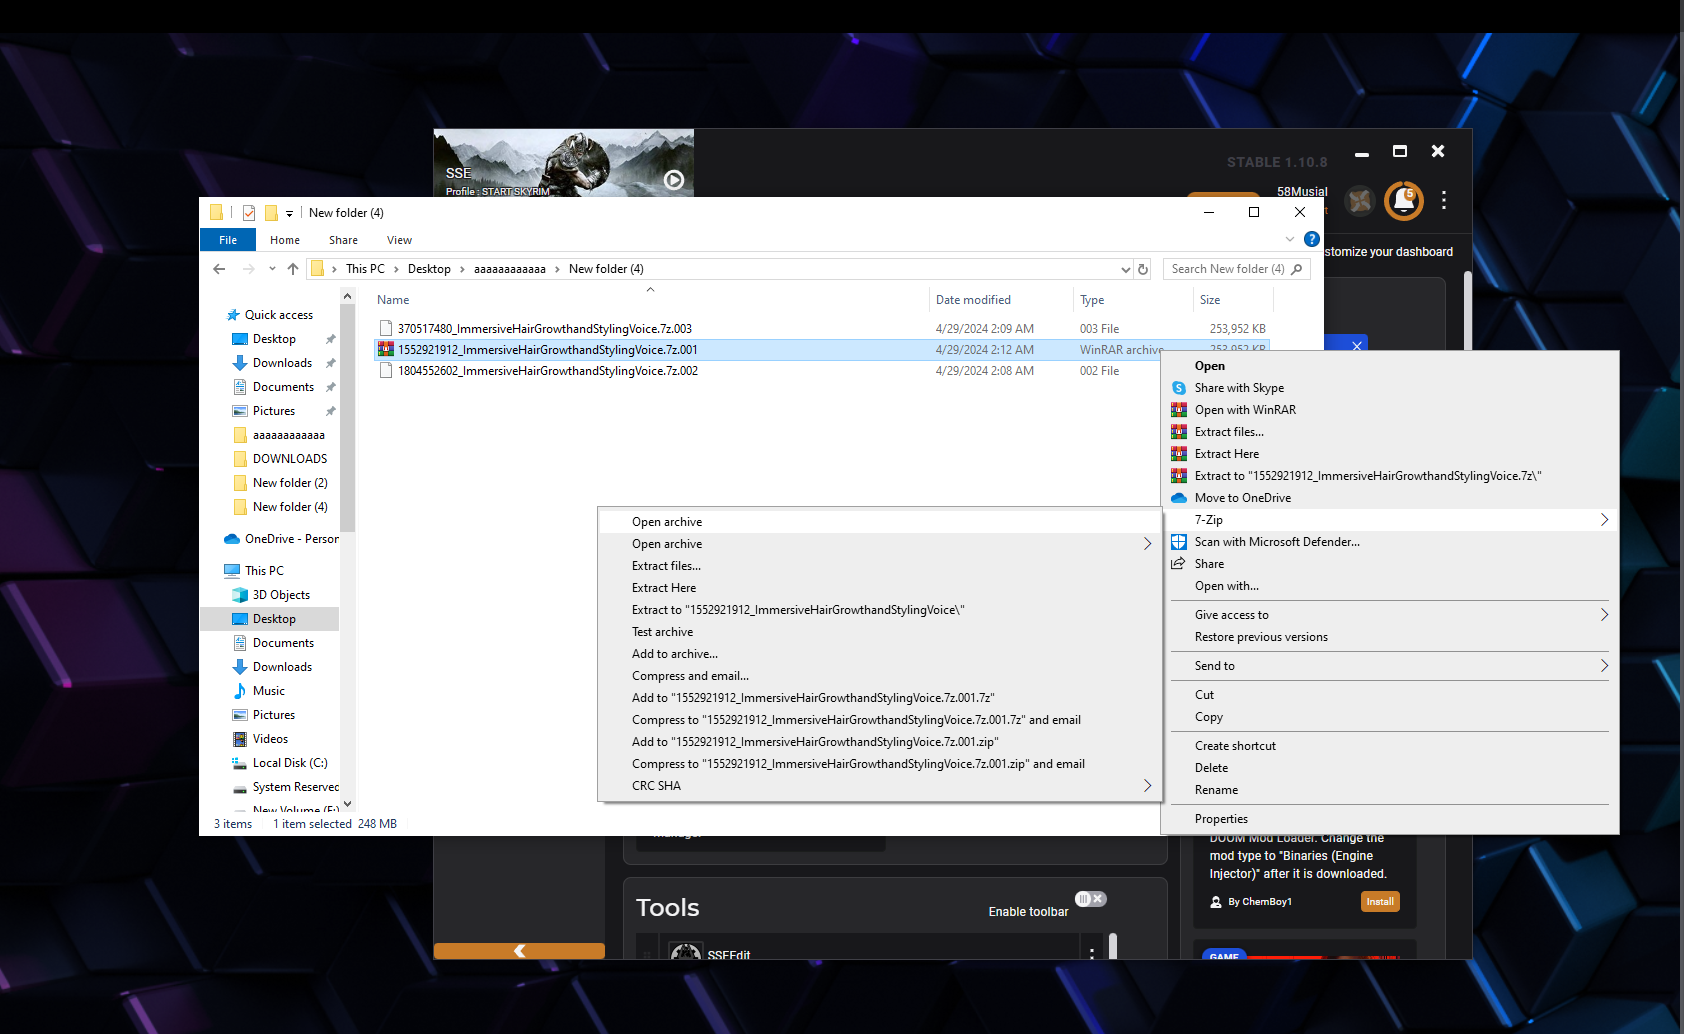This screenshot has height=1034, width=1684.
Task: Select Properties in the context menu
Action: point(1221,819)
